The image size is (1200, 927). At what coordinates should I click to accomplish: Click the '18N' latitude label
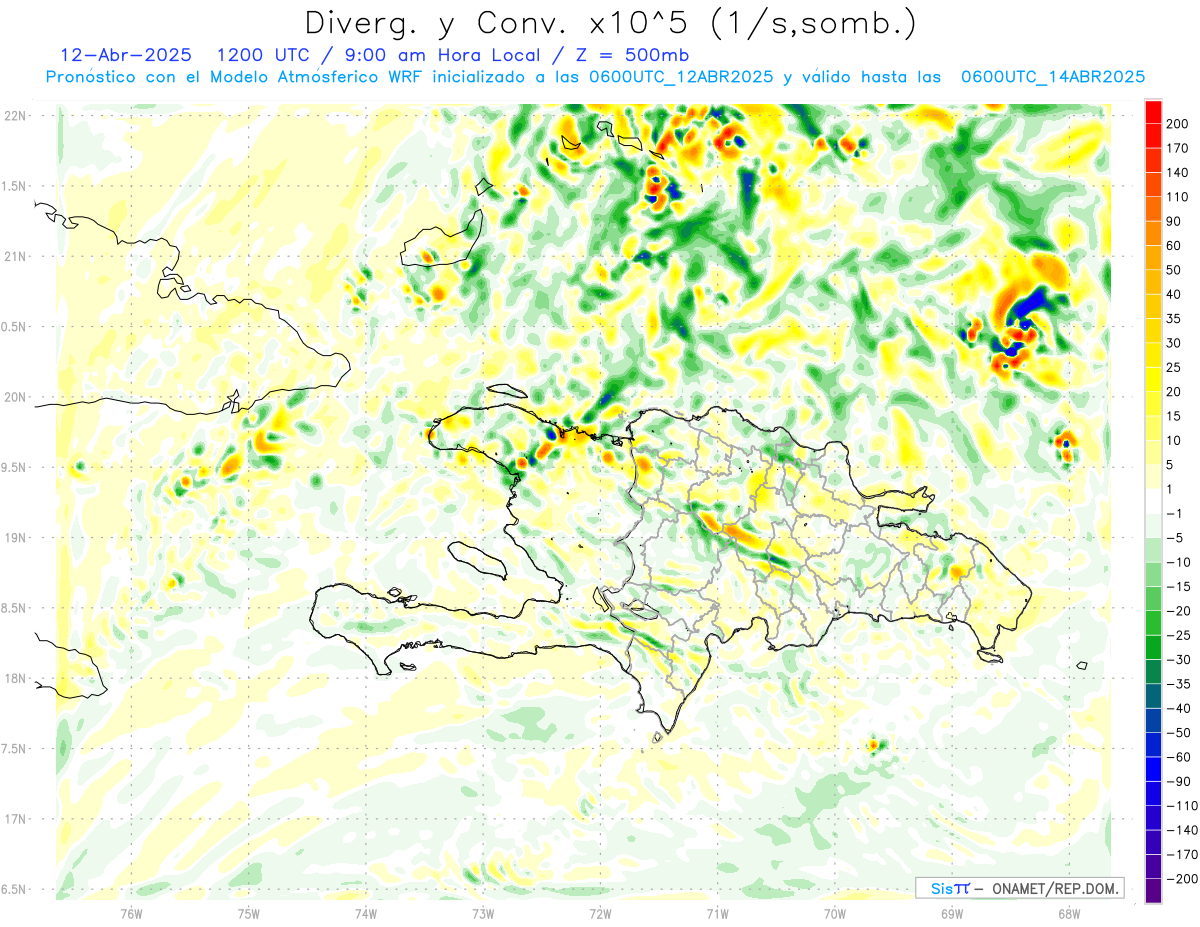[15, 678]
